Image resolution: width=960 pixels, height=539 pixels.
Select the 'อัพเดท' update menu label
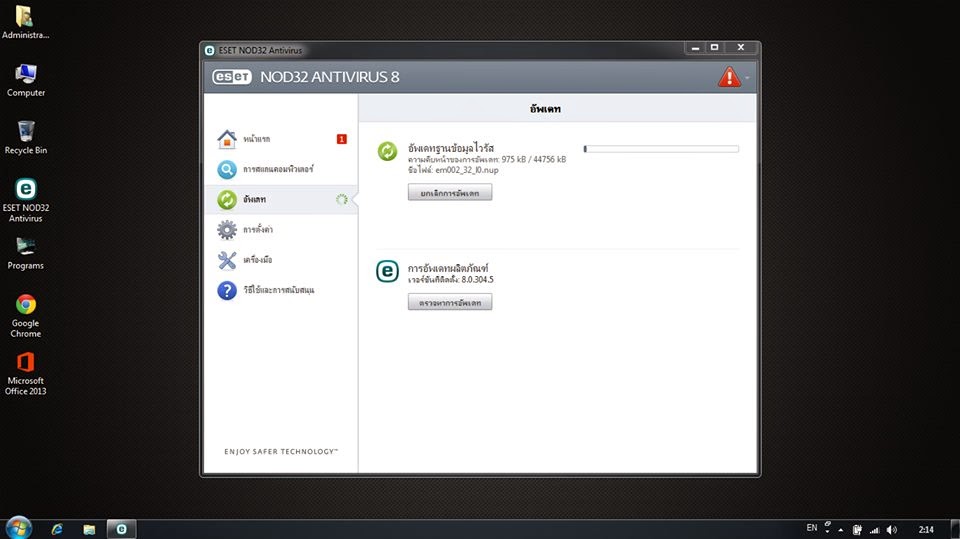[254, 199]
